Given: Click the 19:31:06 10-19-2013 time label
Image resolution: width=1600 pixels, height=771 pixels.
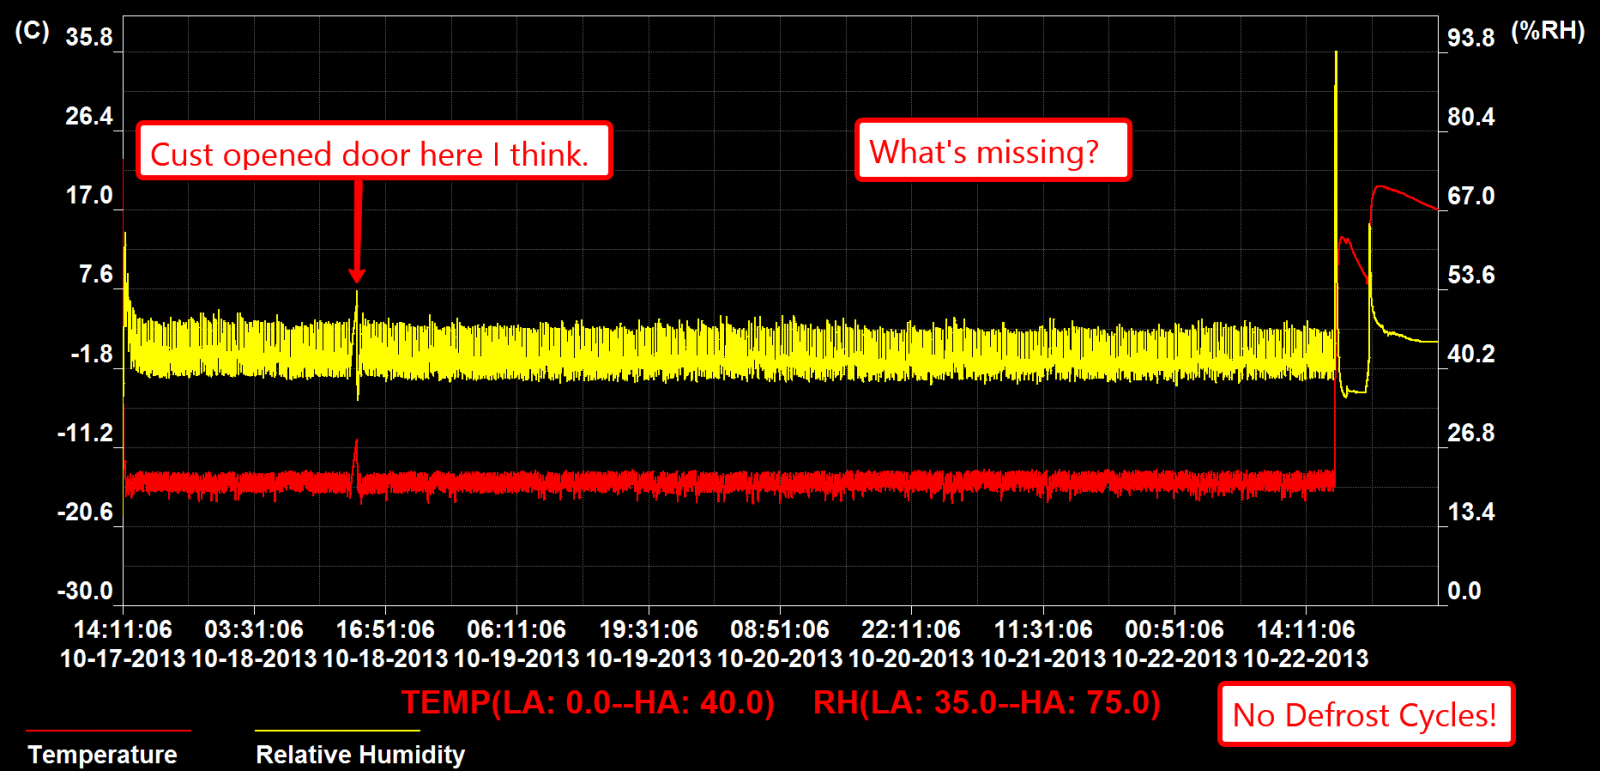Looking at the screenshot, I should pyautogui.click(x=648, y=644).
